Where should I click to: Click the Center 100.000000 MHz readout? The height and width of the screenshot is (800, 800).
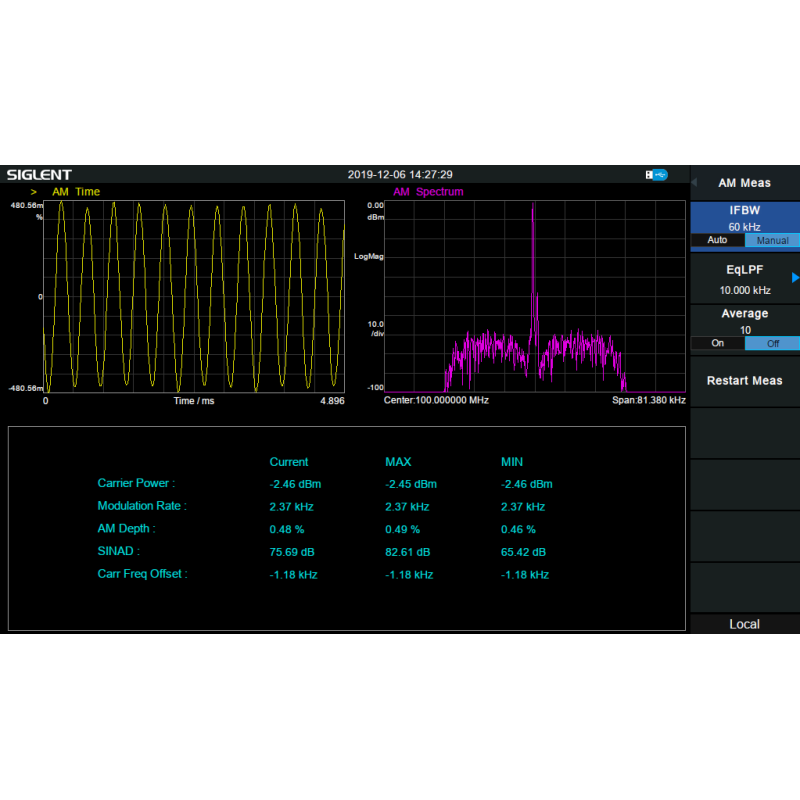[436, 400]
